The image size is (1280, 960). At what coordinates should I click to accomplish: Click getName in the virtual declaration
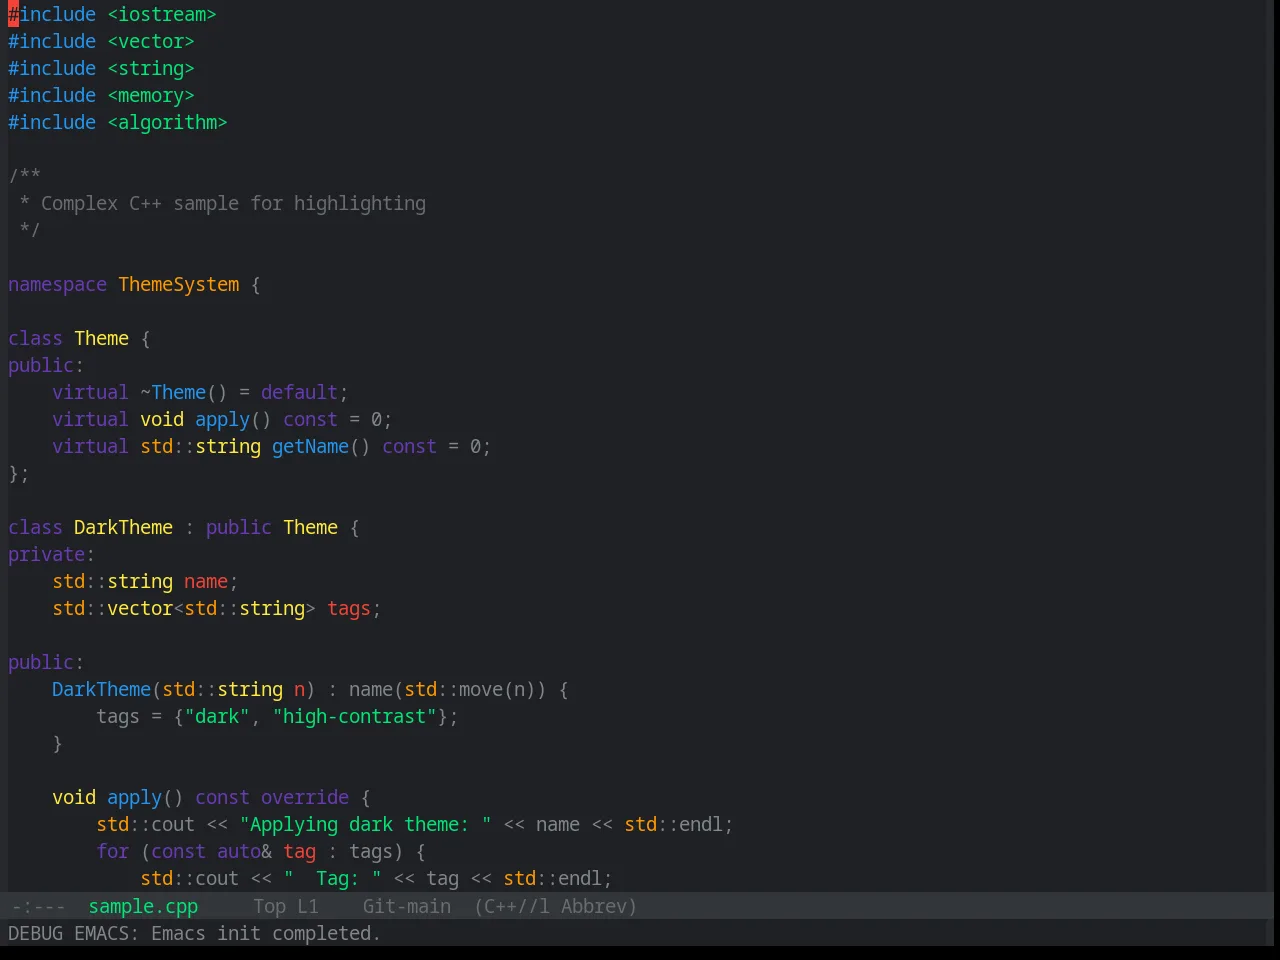pos(310,446)
